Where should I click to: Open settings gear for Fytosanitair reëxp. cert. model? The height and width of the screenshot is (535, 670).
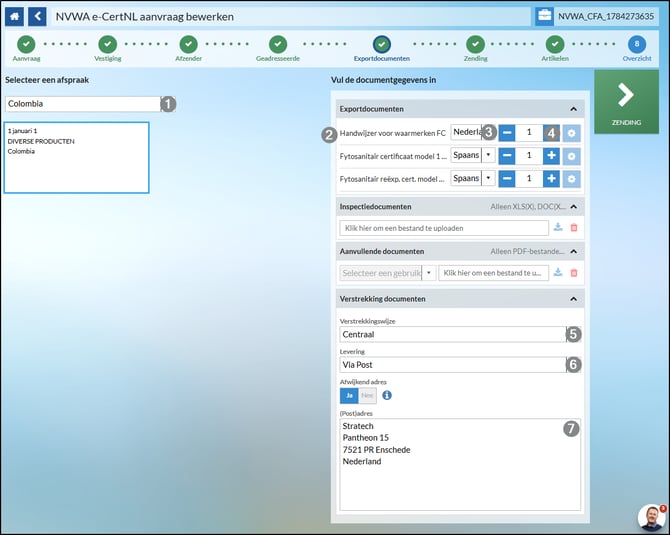pos(571,179)
